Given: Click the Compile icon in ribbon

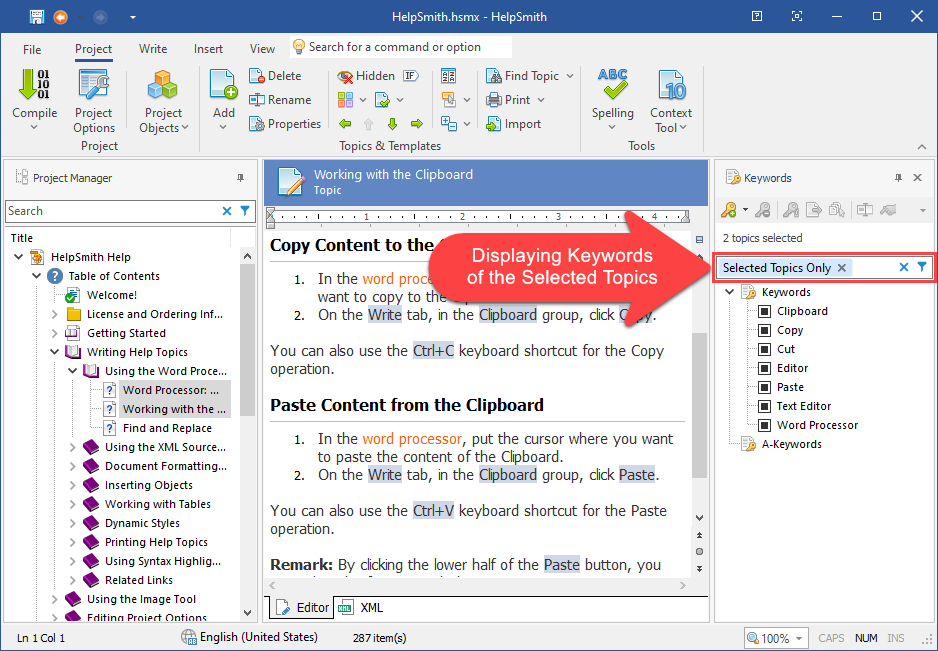Looking at the screenshot, I should tap(34, 87).
